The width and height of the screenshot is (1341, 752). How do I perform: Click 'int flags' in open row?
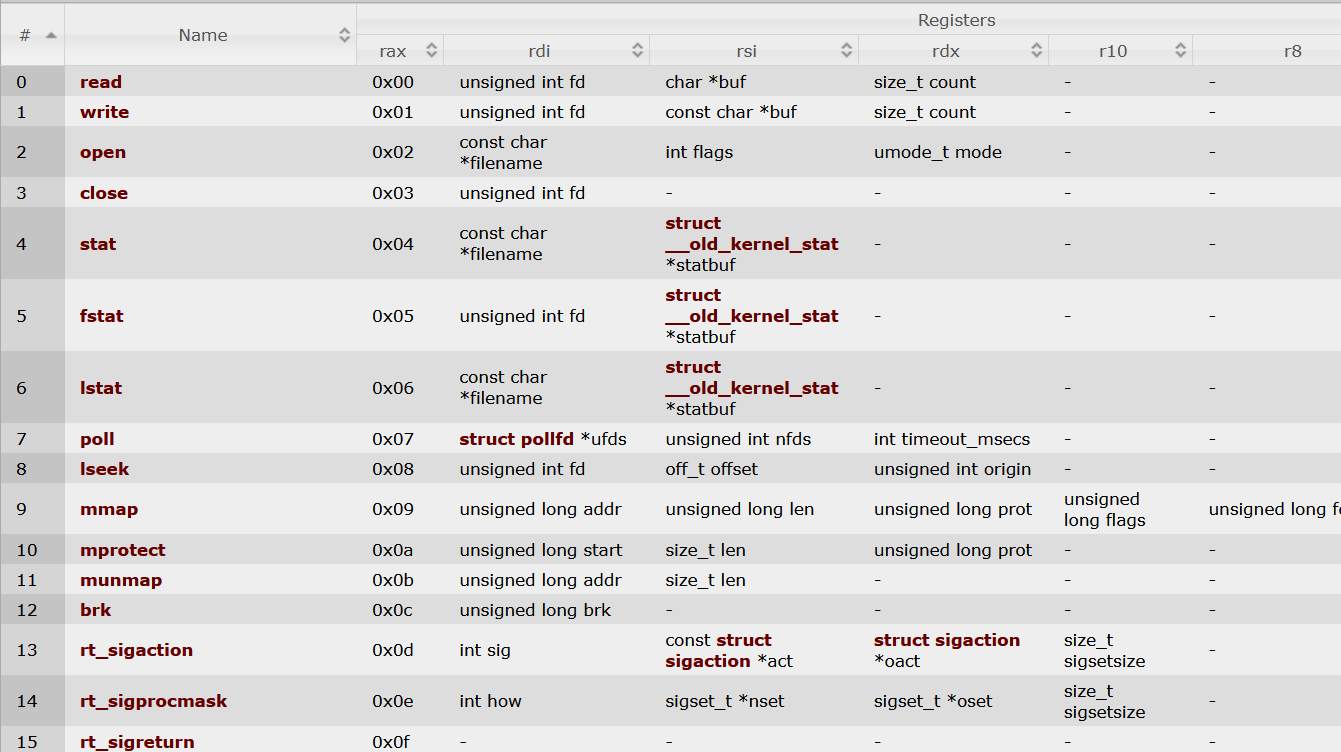pyautogui.click(x=699, y=152)
